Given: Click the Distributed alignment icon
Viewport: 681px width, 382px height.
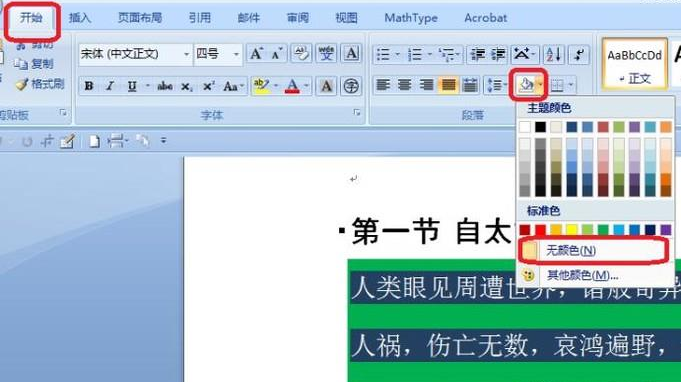Looking at the screenshot, I should coord(470,85).
